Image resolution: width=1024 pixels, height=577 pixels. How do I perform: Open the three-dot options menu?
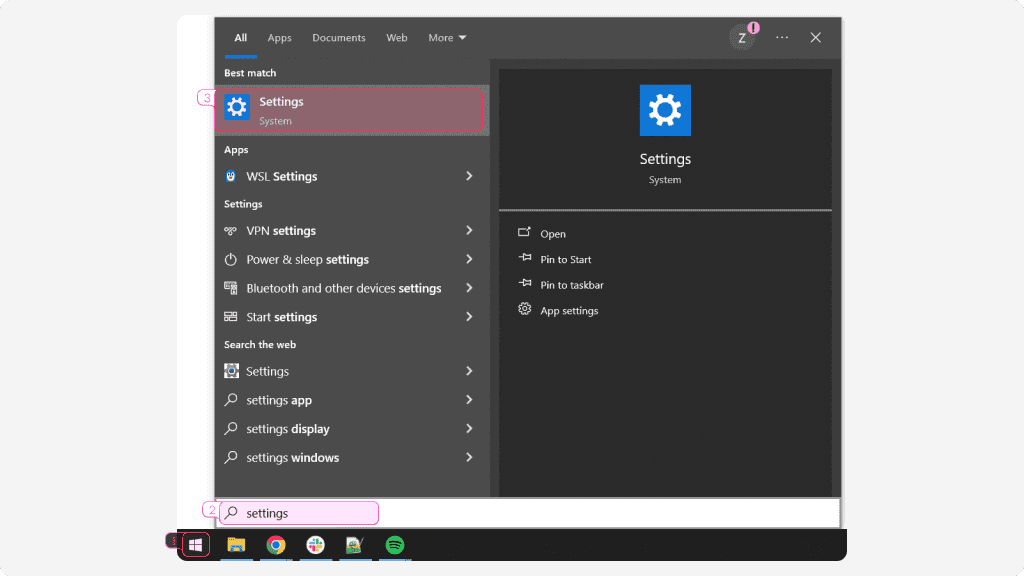click(x=782, y=38)
